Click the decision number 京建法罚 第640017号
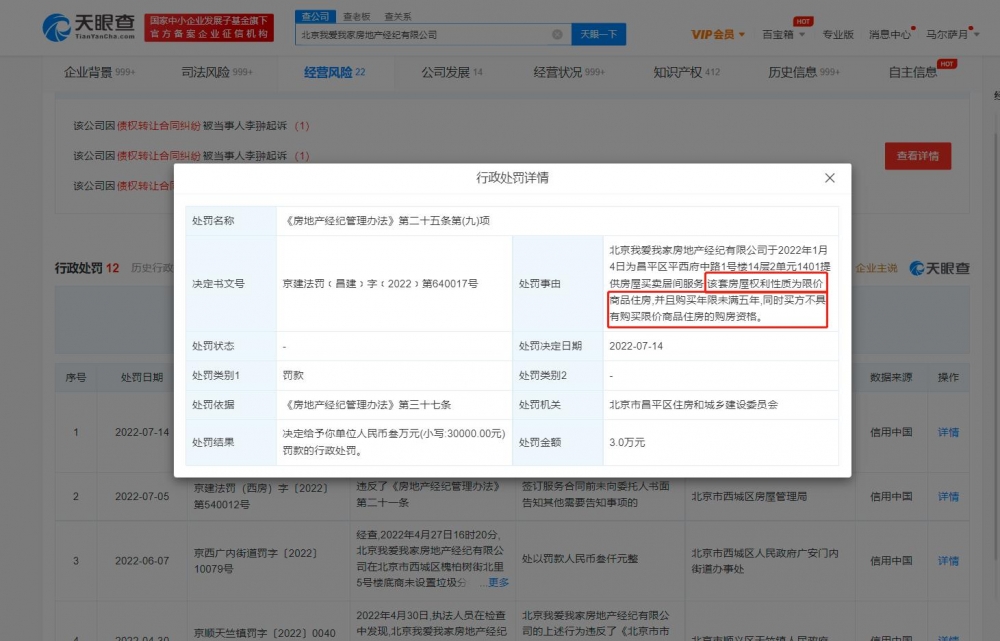1000x641 pixels. pos(380,284)
